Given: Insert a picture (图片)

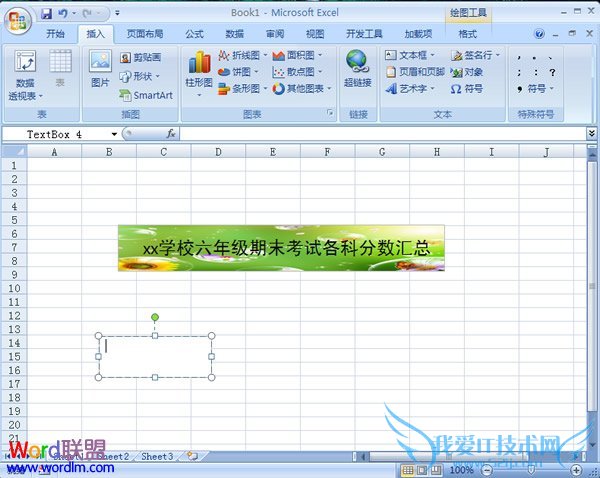Looking at the screenshot, I should (x=100, y=69).
